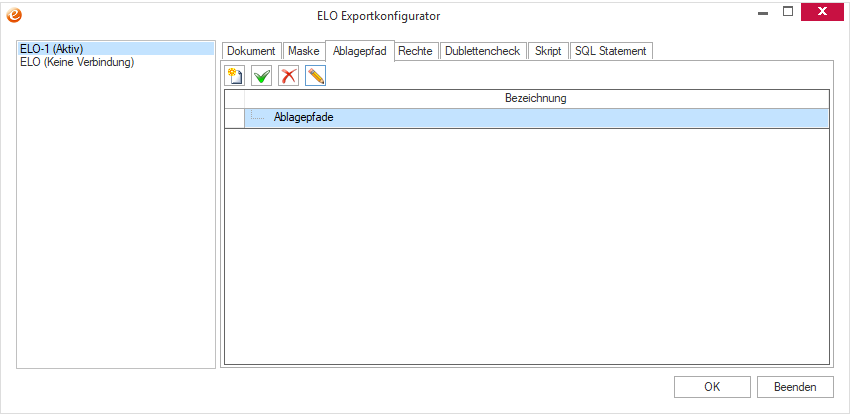The height and width of the screenshot is (414, 850).
Task: Click the Beenden button
Action: click(796, 387)
